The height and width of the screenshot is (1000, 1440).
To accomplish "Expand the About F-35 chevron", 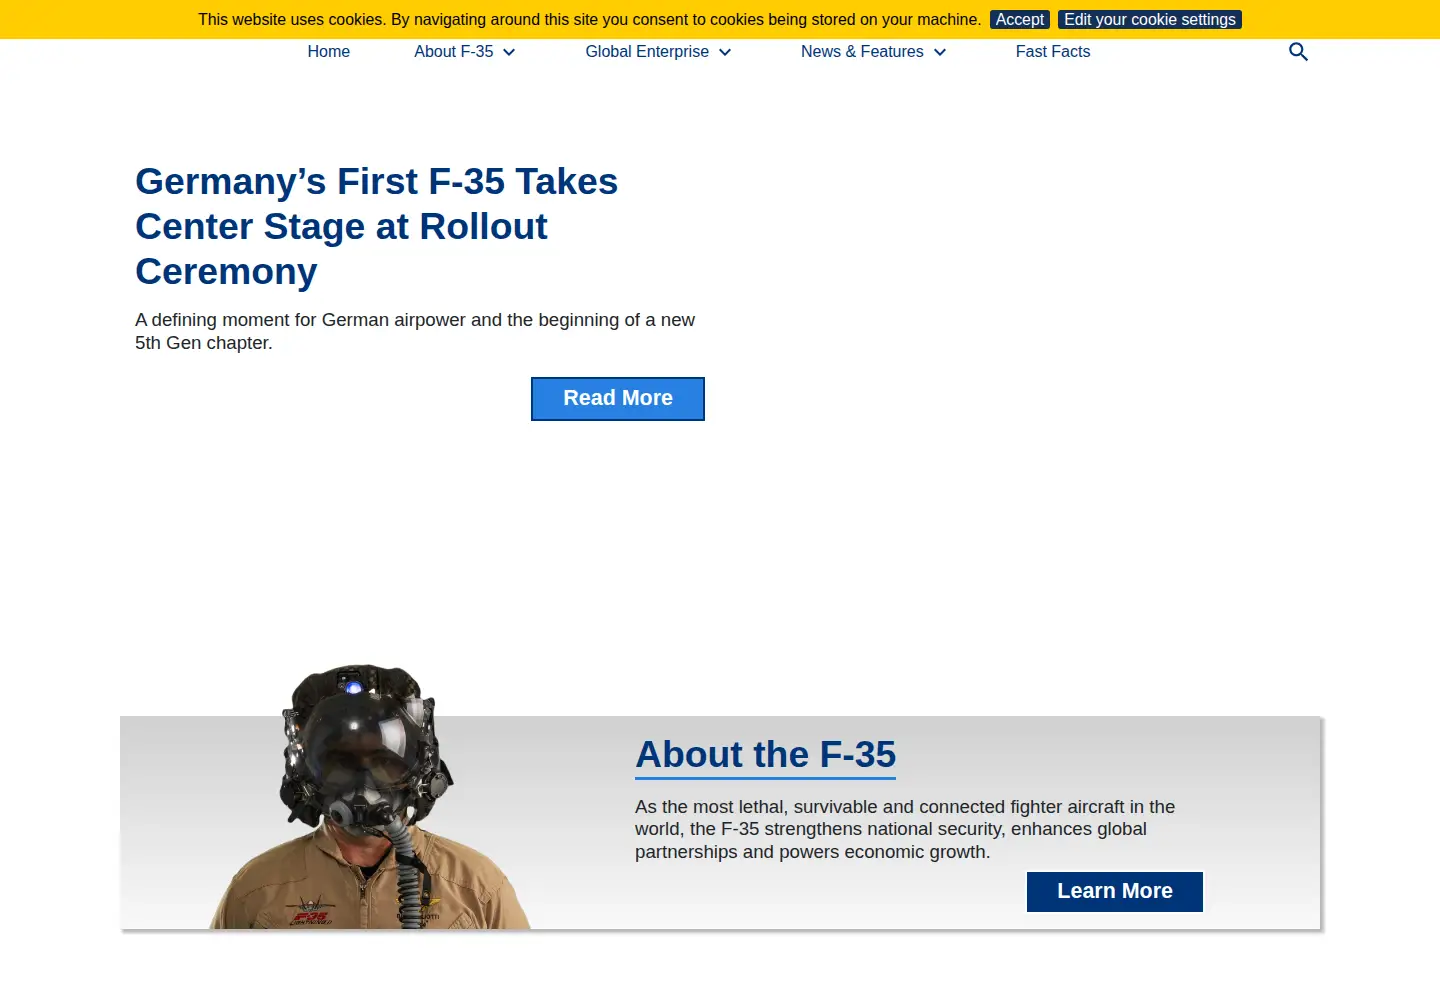I will (509, 52).
